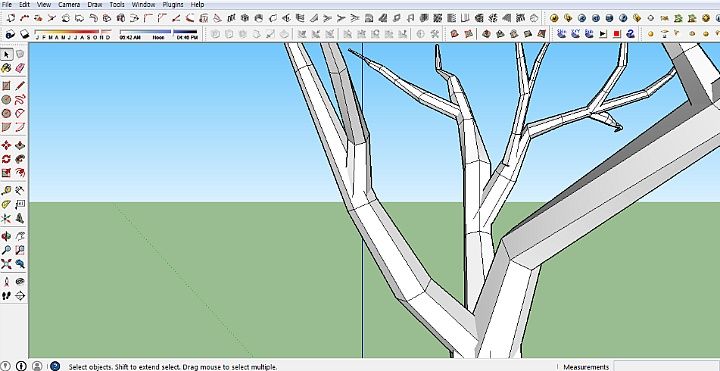Choose the Section Plane tool
This screenshot has height=371, width=720.
20,296
